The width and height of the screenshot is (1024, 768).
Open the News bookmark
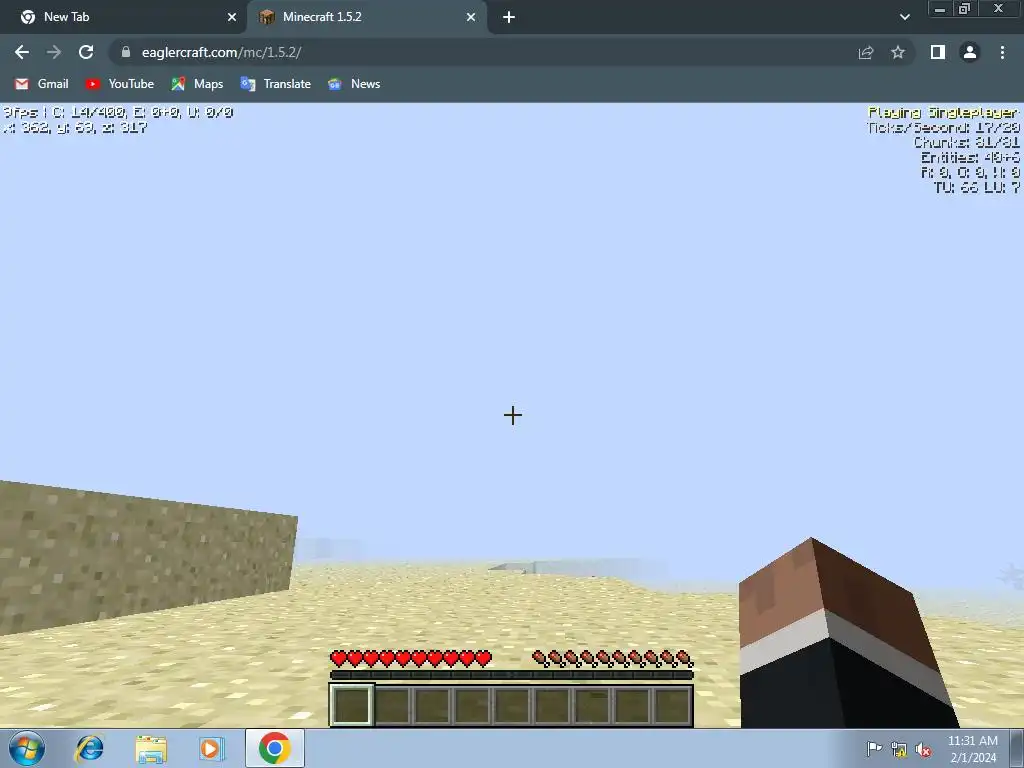tap(354, 84)
